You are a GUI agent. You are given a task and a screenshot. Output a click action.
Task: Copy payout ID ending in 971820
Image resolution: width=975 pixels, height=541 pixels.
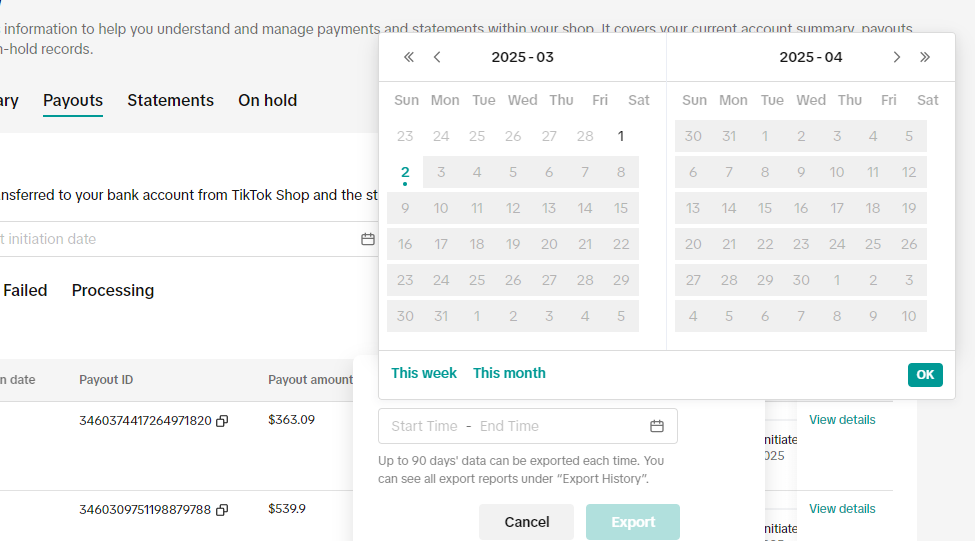222,421
